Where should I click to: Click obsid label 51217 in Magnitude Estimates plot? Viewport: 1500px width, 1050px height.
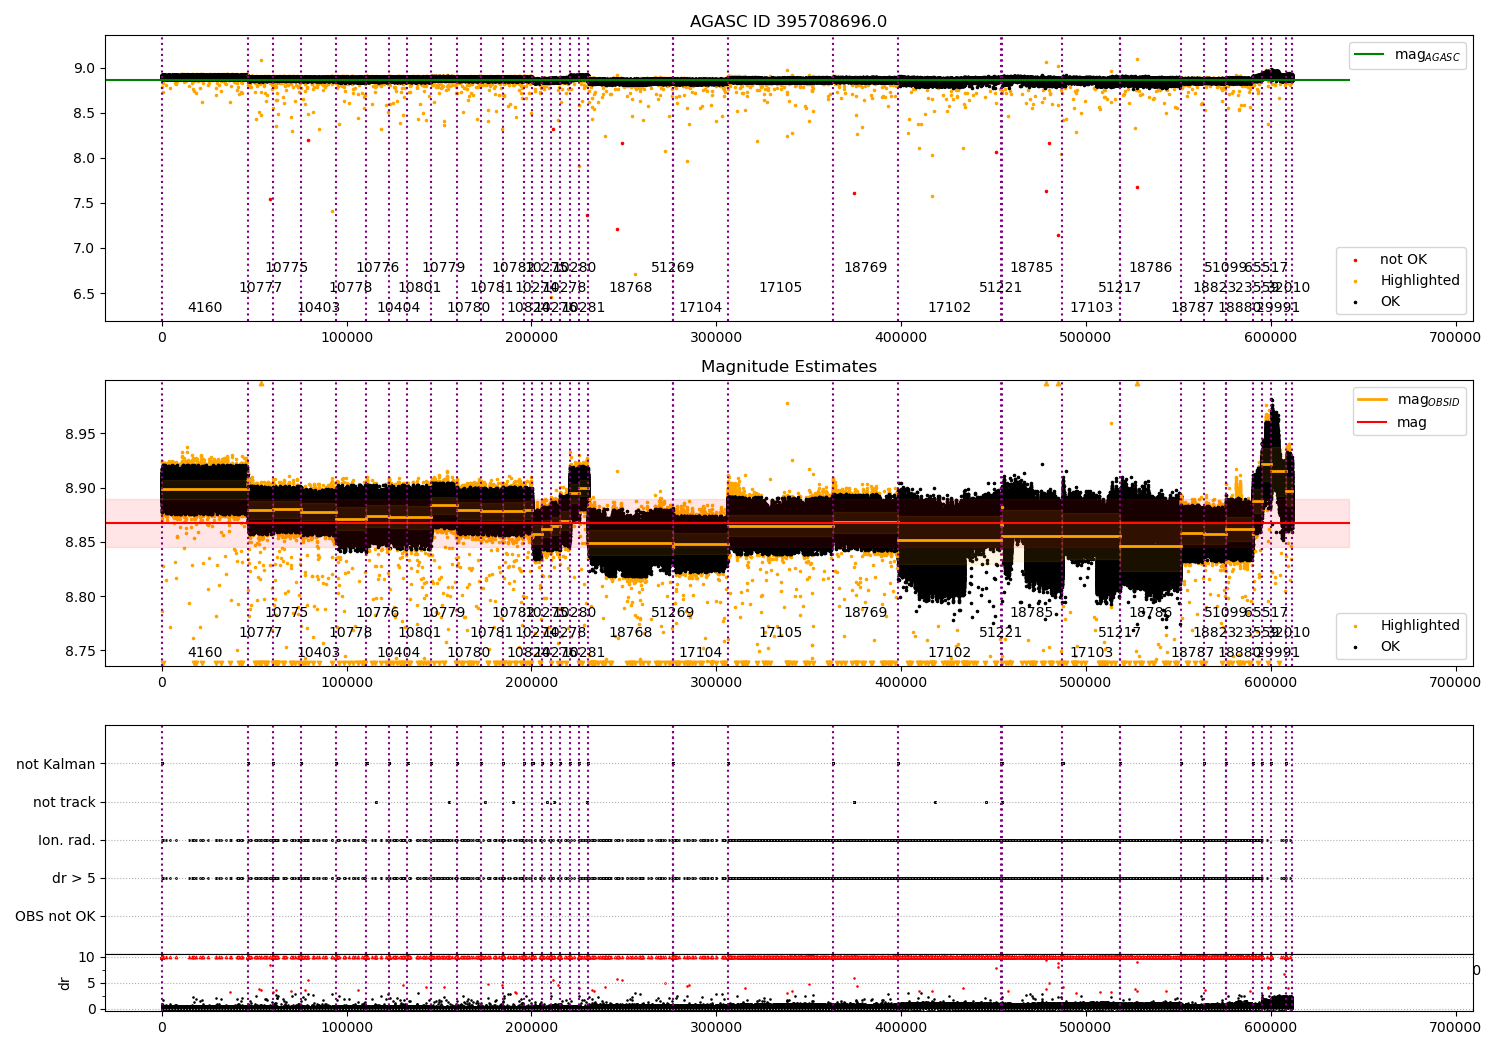1119,632
